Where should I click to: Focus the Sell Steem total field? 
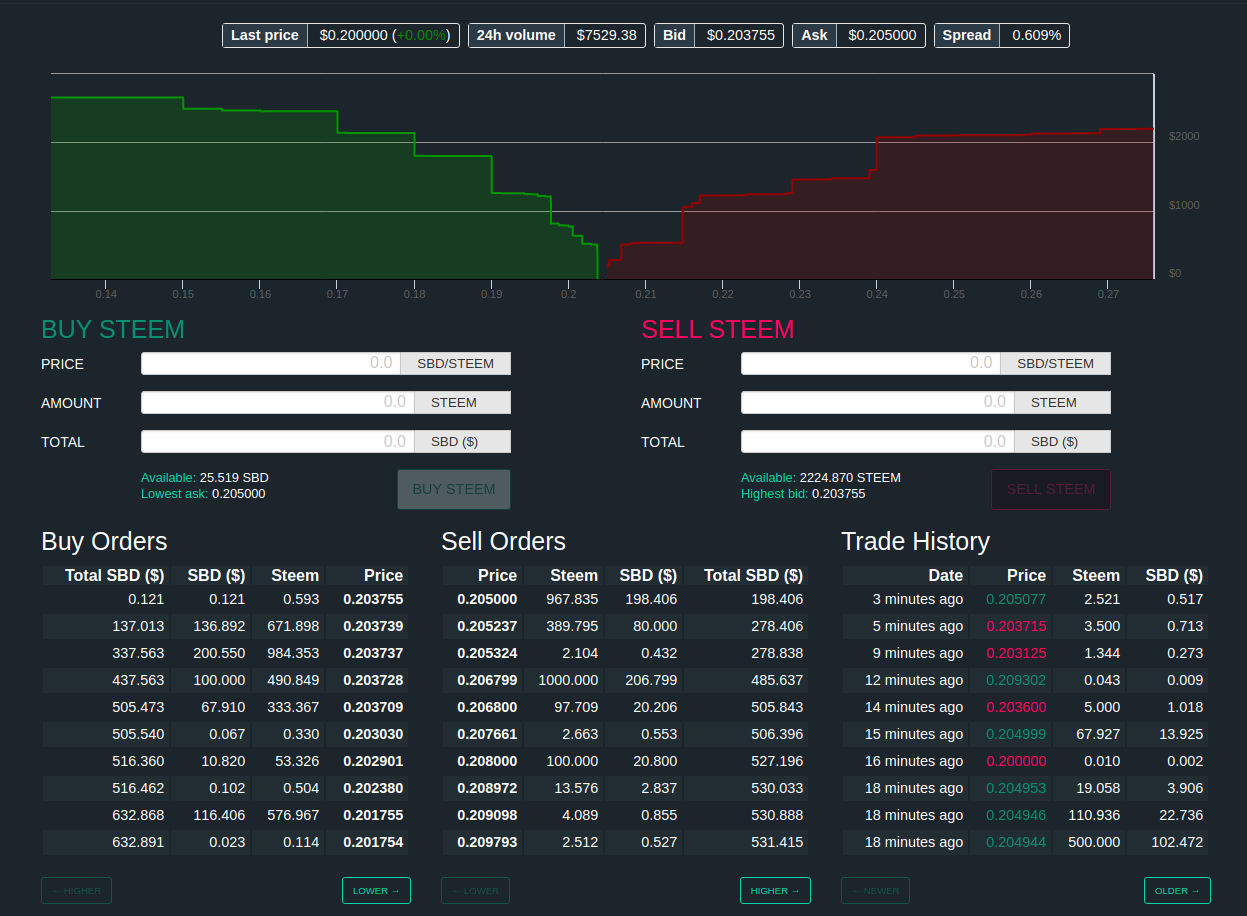(877, 441)
